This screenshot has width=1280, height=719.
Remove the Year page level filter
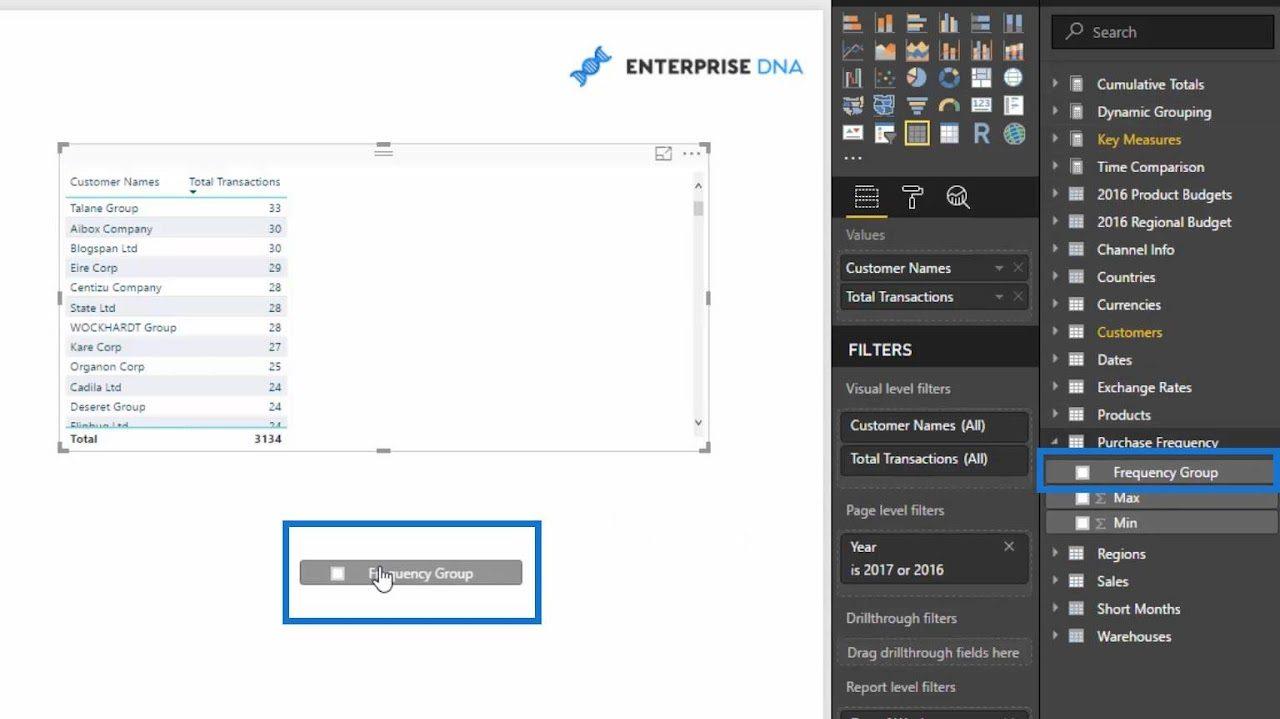(x=1009, y=546)
